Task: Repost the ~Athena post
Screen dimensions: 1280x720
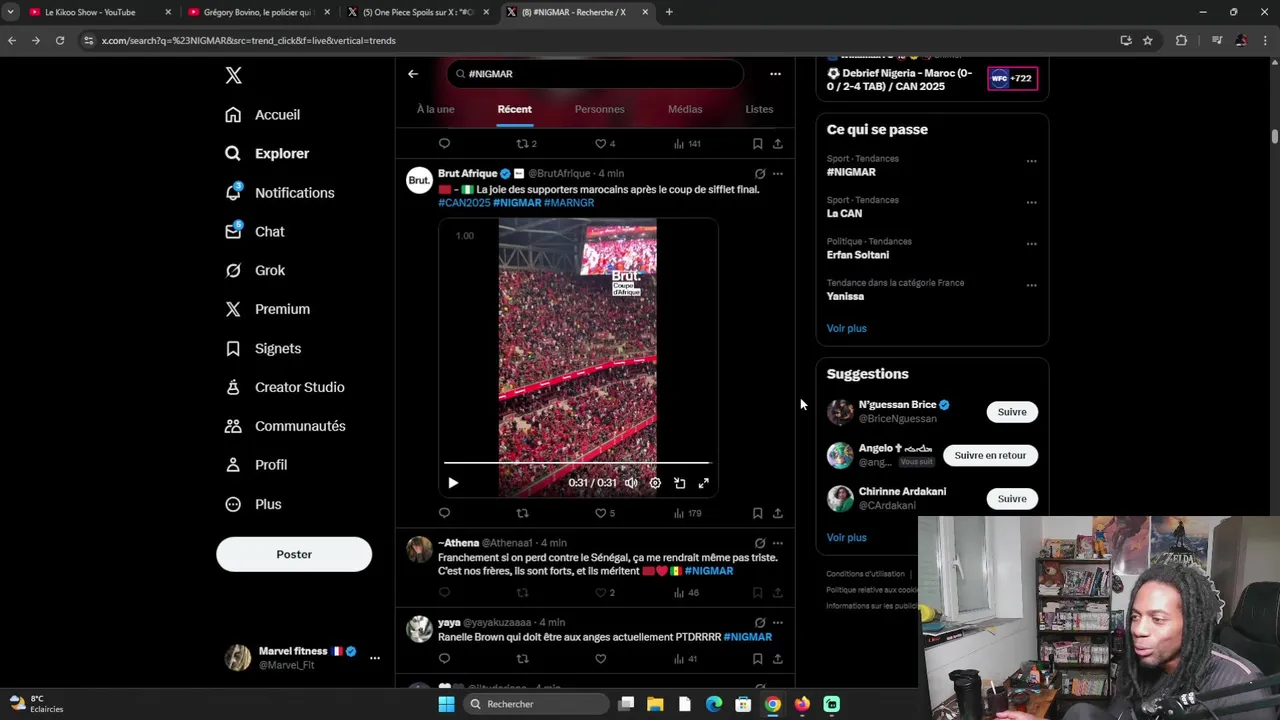Action: coord(522,593)
